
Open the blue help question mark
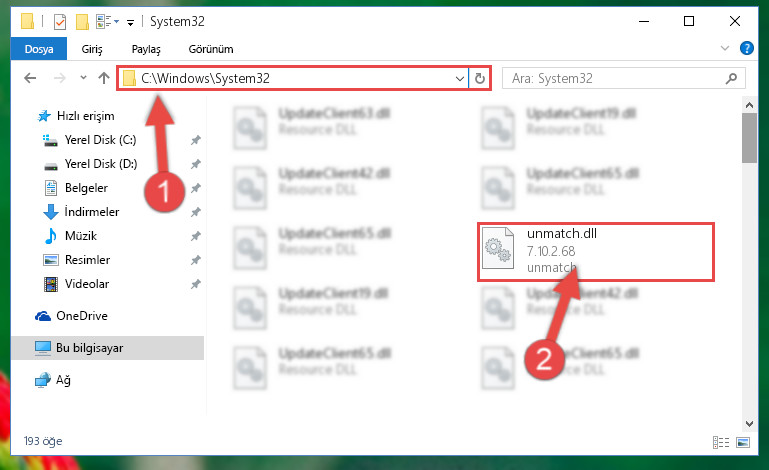click(746, 48)
